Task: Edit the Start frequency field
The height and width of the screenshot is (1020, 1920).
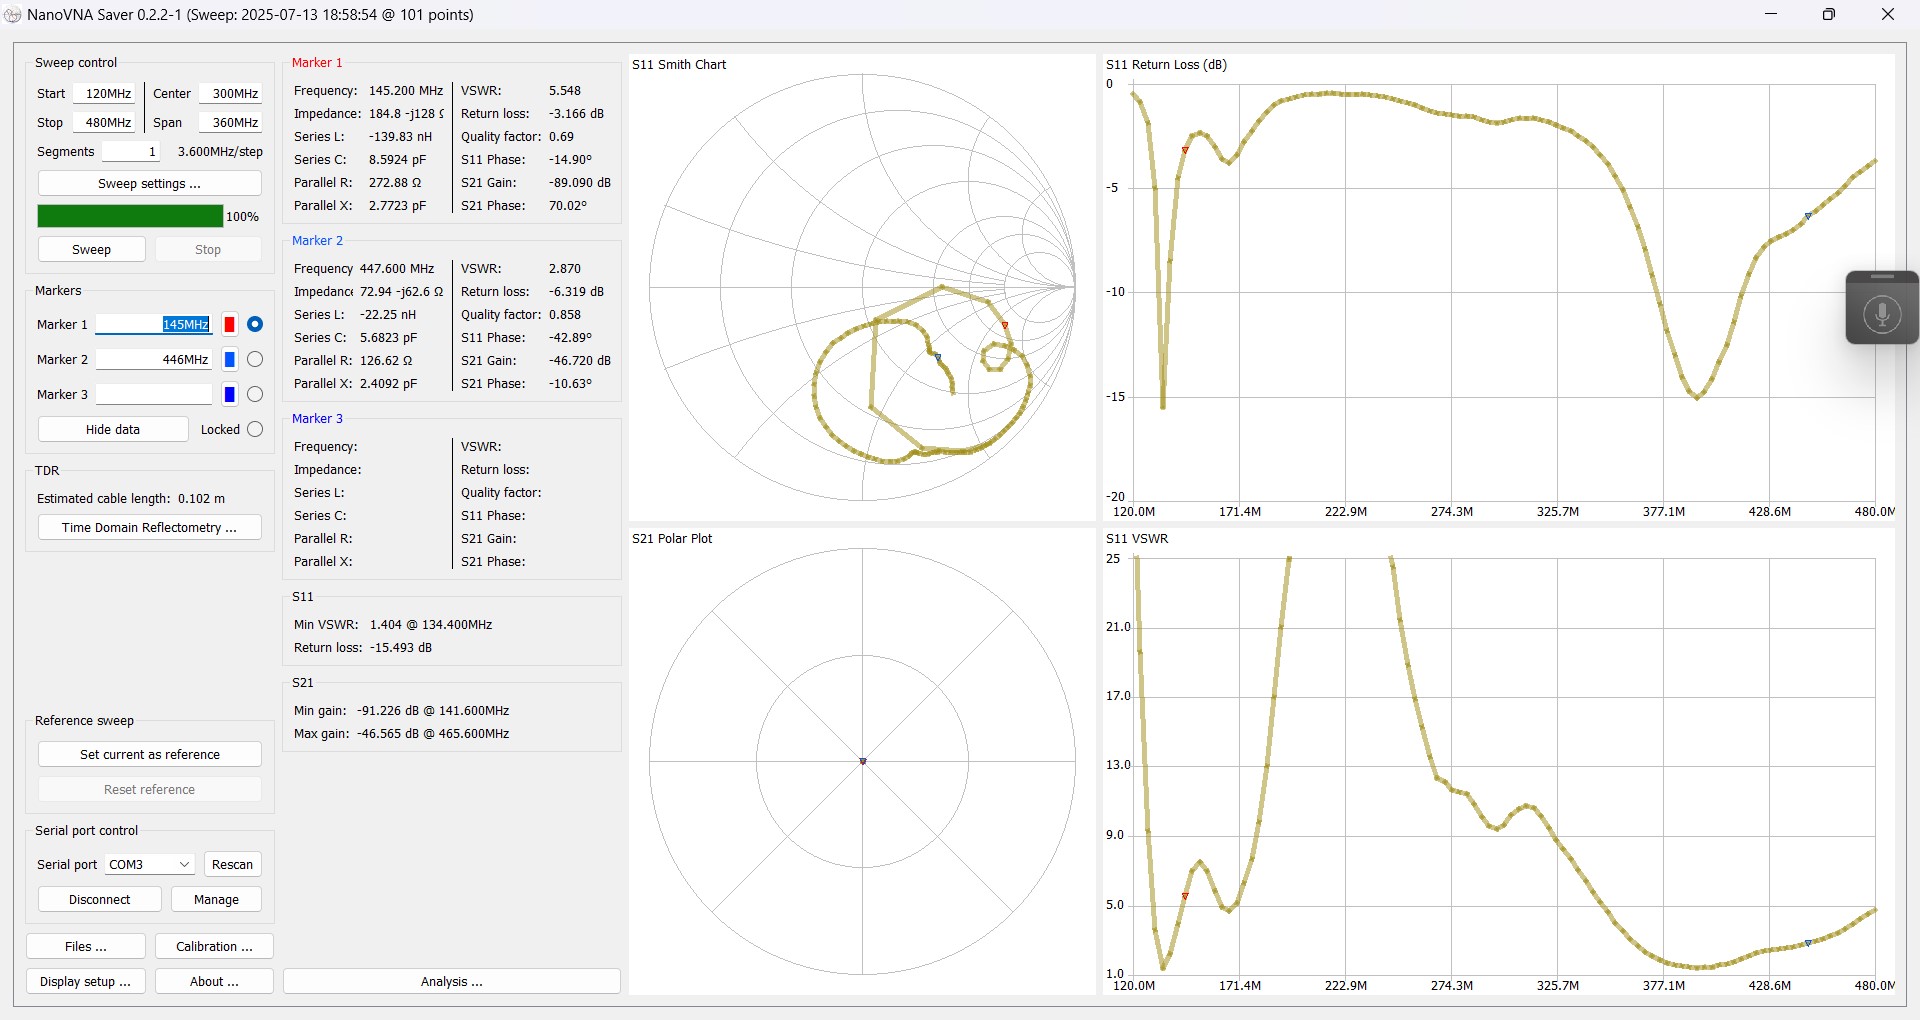Action: coord(105,93)
